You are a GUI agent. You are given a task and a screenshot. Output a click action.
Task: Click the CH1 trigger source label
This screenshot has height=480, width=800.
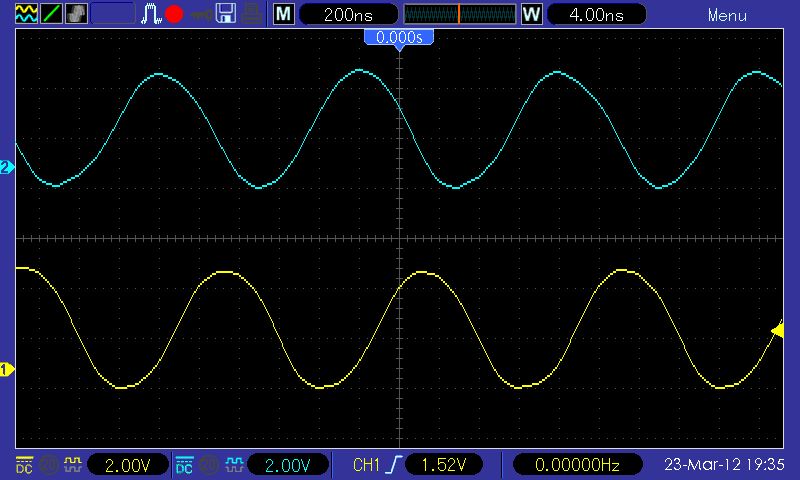(366, 465)
